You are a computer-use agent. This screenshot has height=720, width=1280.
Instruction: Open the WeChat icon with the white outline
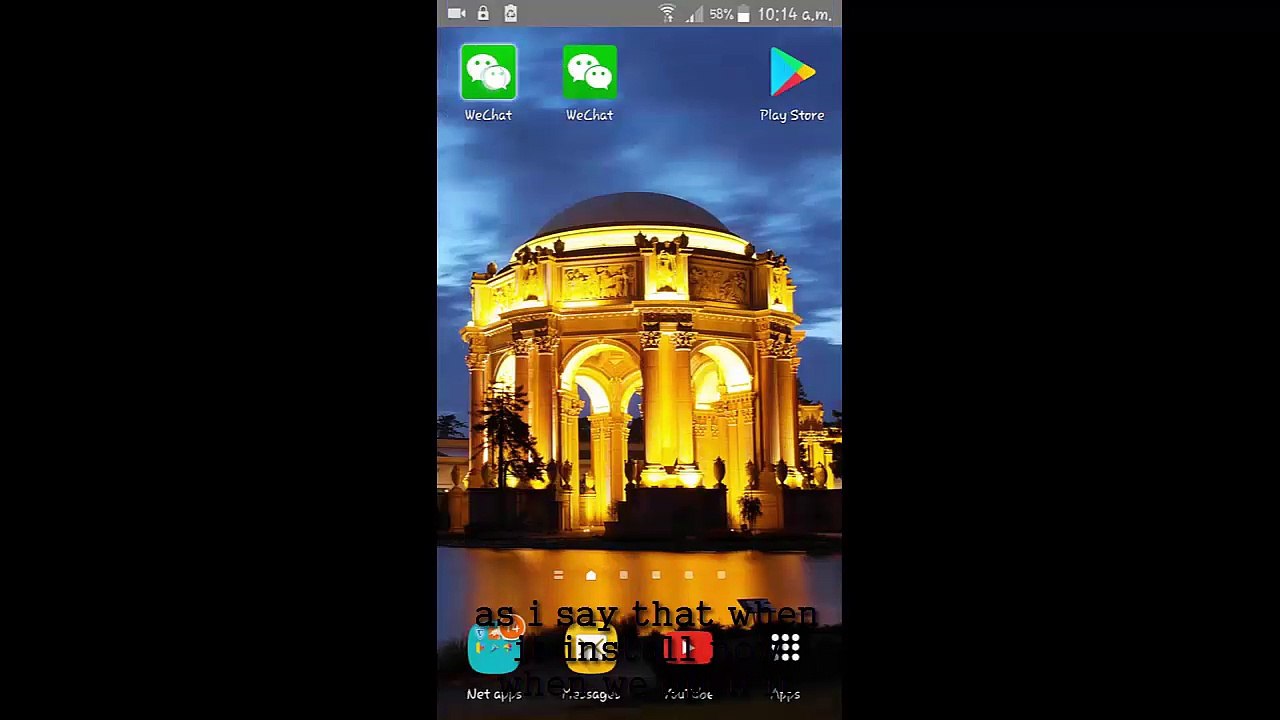[488, 73]
